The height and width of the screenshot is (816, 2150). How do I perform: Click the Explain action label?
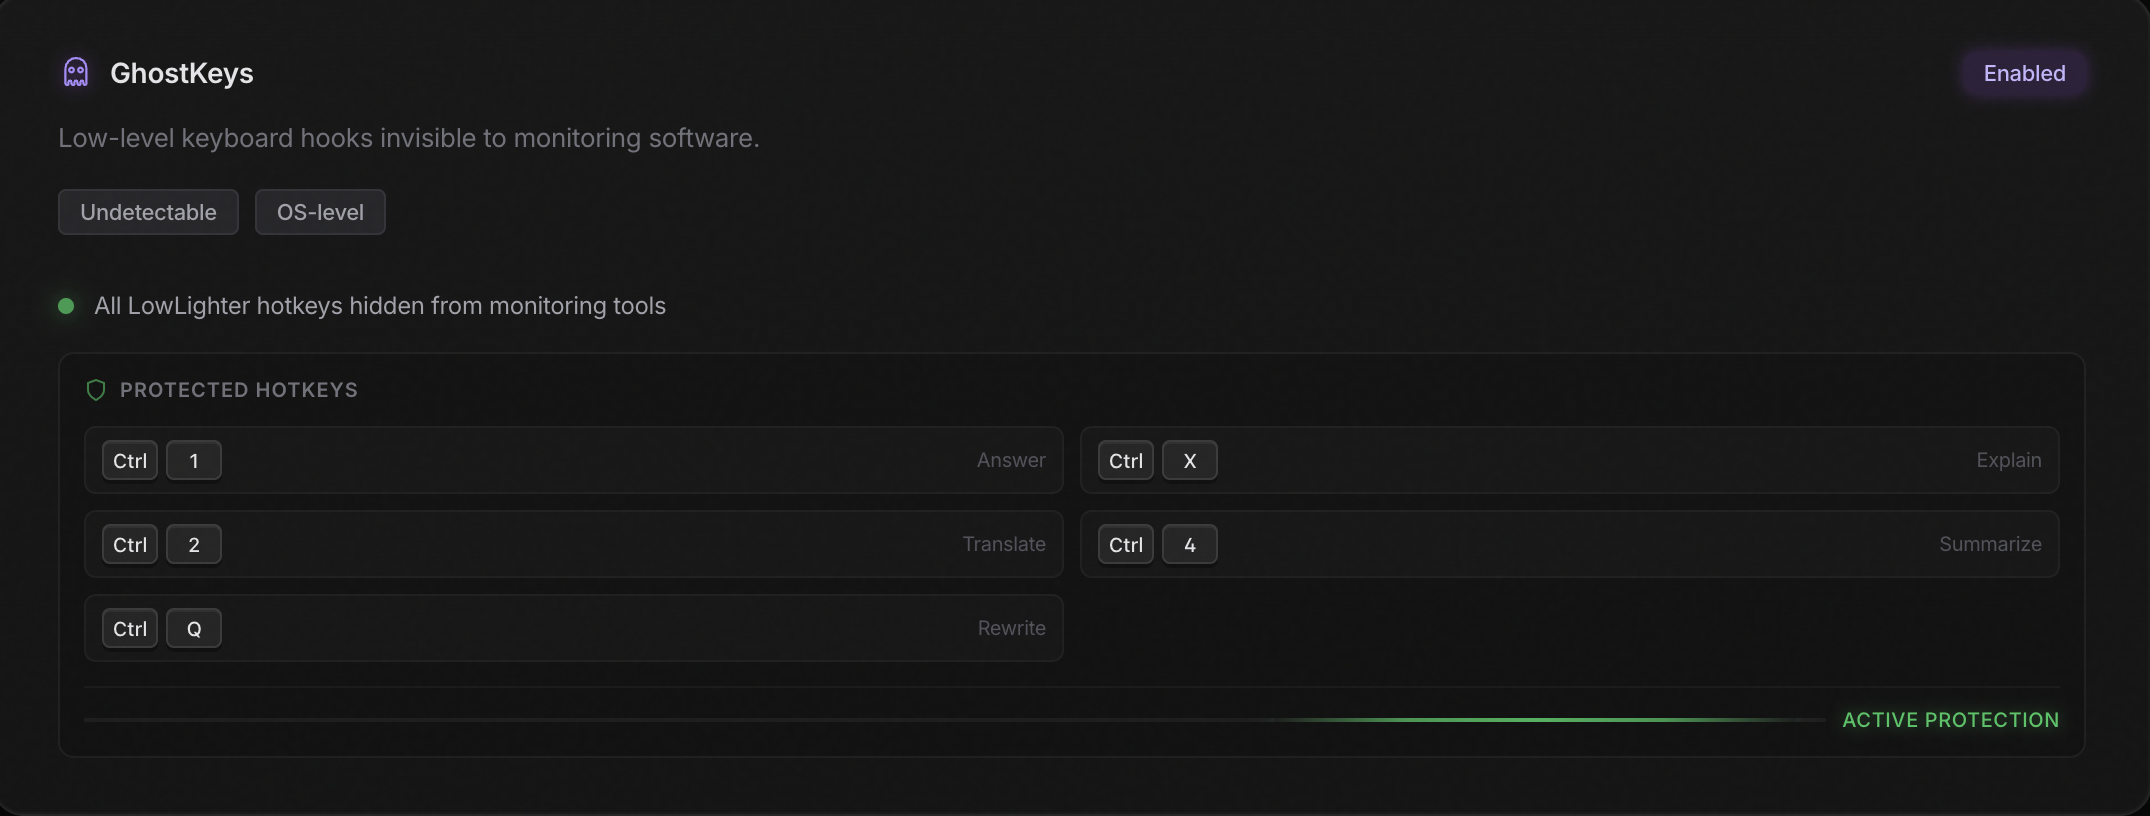[2009, 459]
